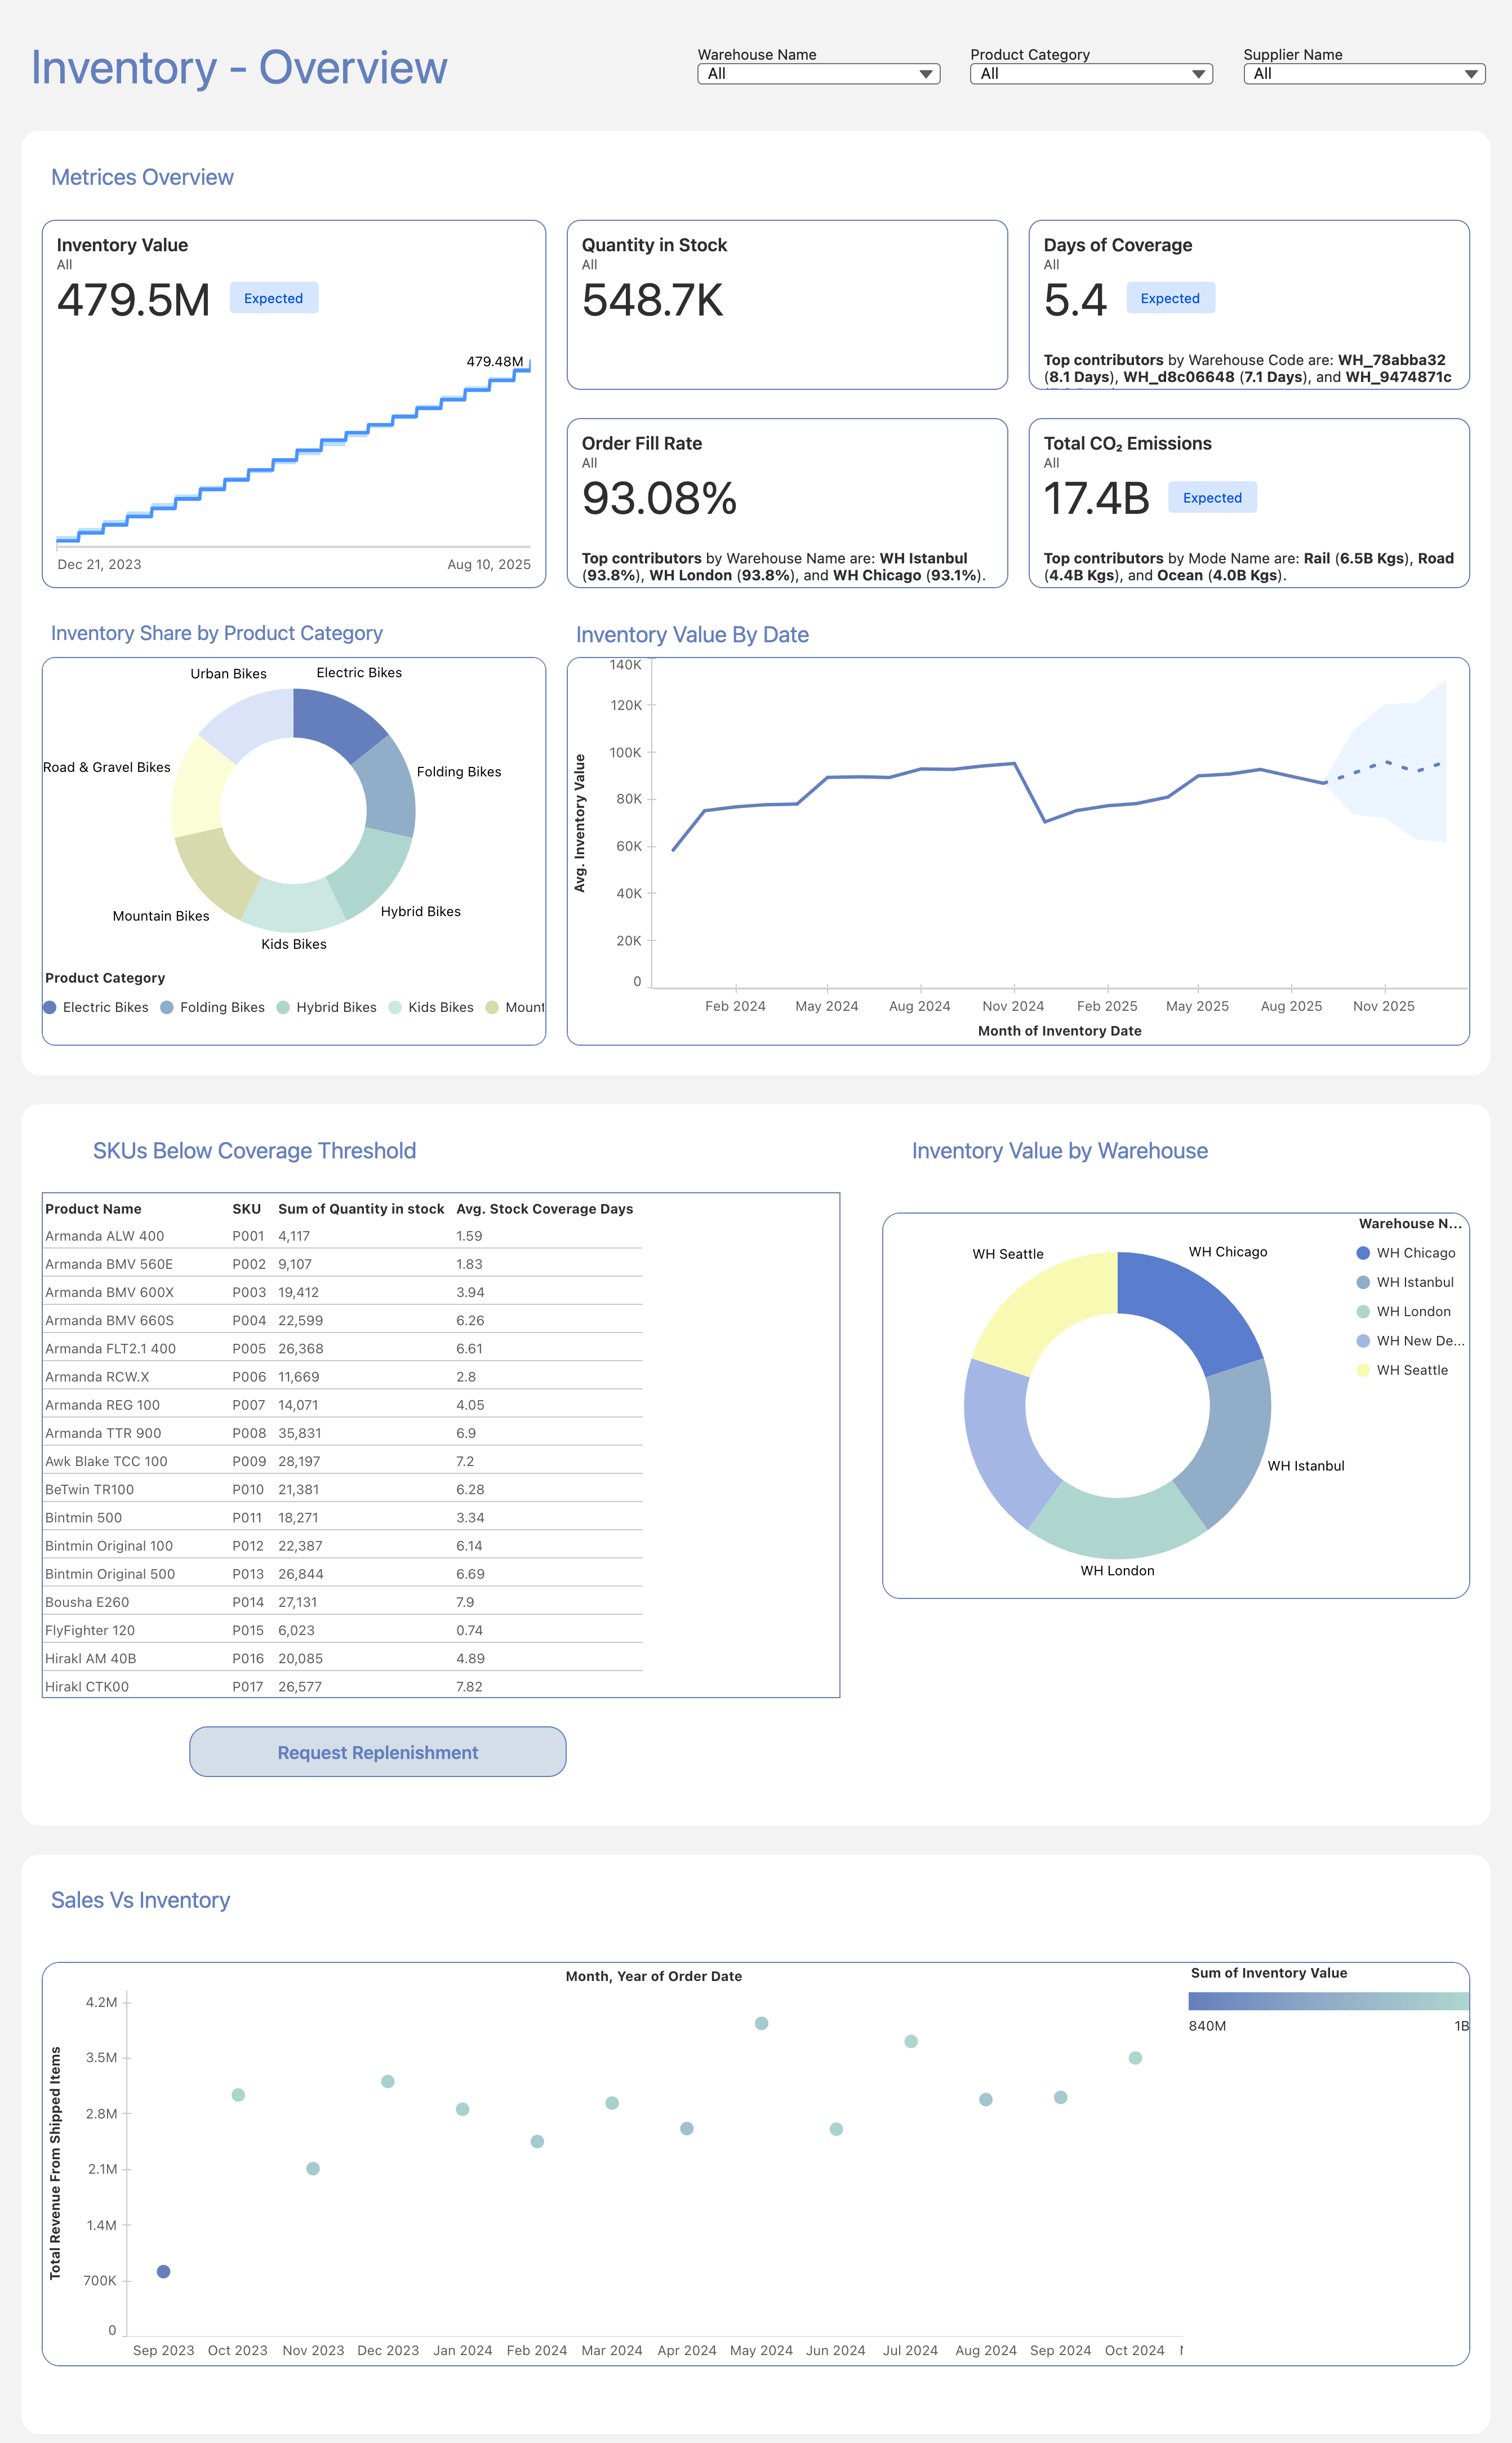Click the WH New De... legend marker
The width and height of the screenshot is (1512, 2443).
[1363, 1341]
